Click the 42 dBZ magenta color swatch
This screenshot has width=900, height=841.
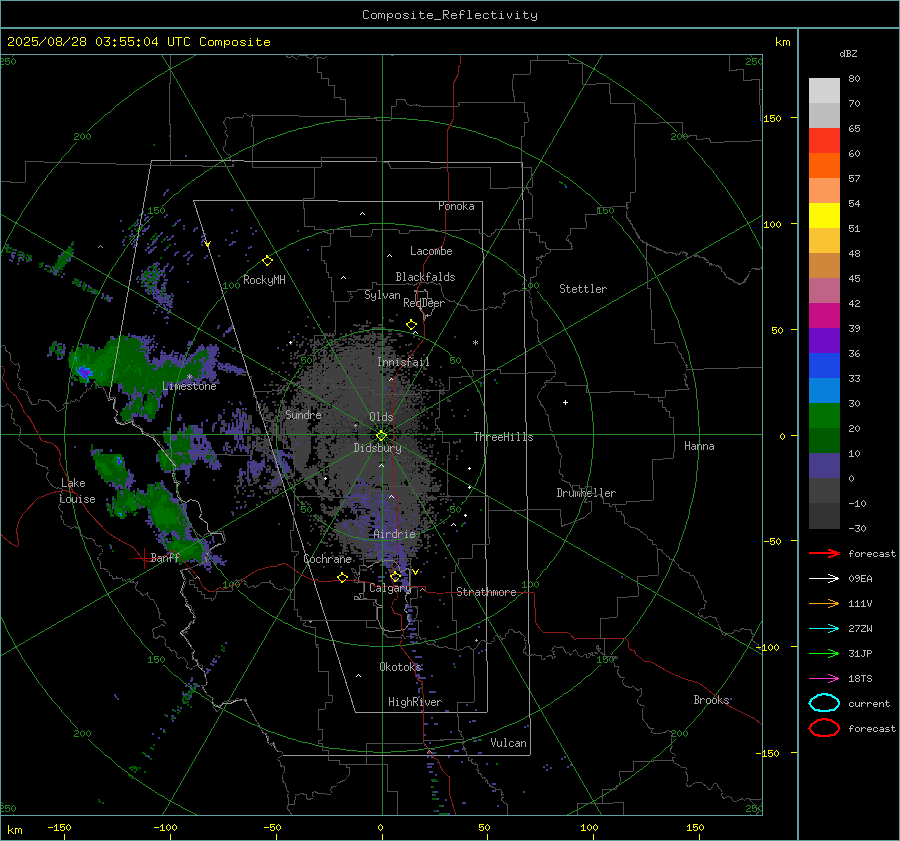pos(824,315)
